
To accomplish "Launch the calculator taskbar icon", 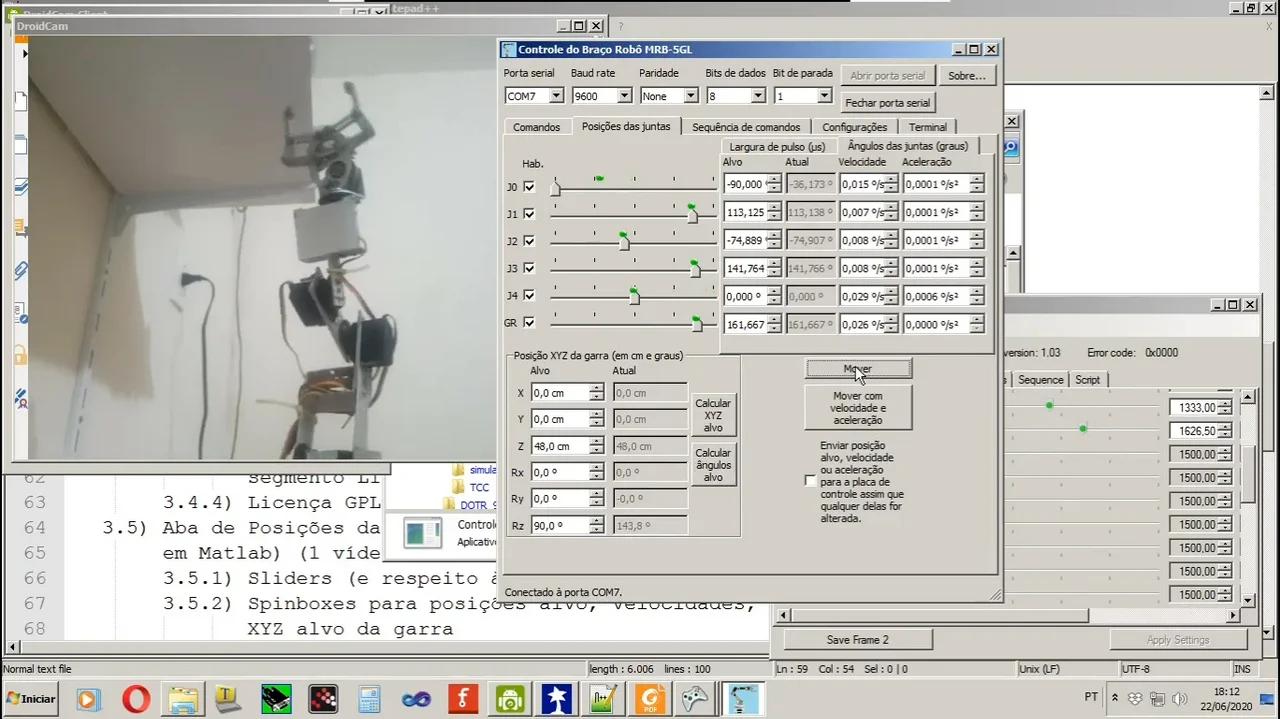I will (x=370, y=698).
